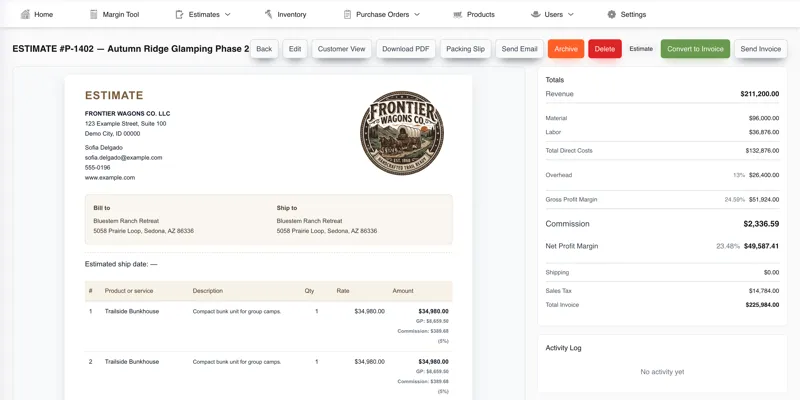
Task: Click the Edit button
Action: click(295, 49)
